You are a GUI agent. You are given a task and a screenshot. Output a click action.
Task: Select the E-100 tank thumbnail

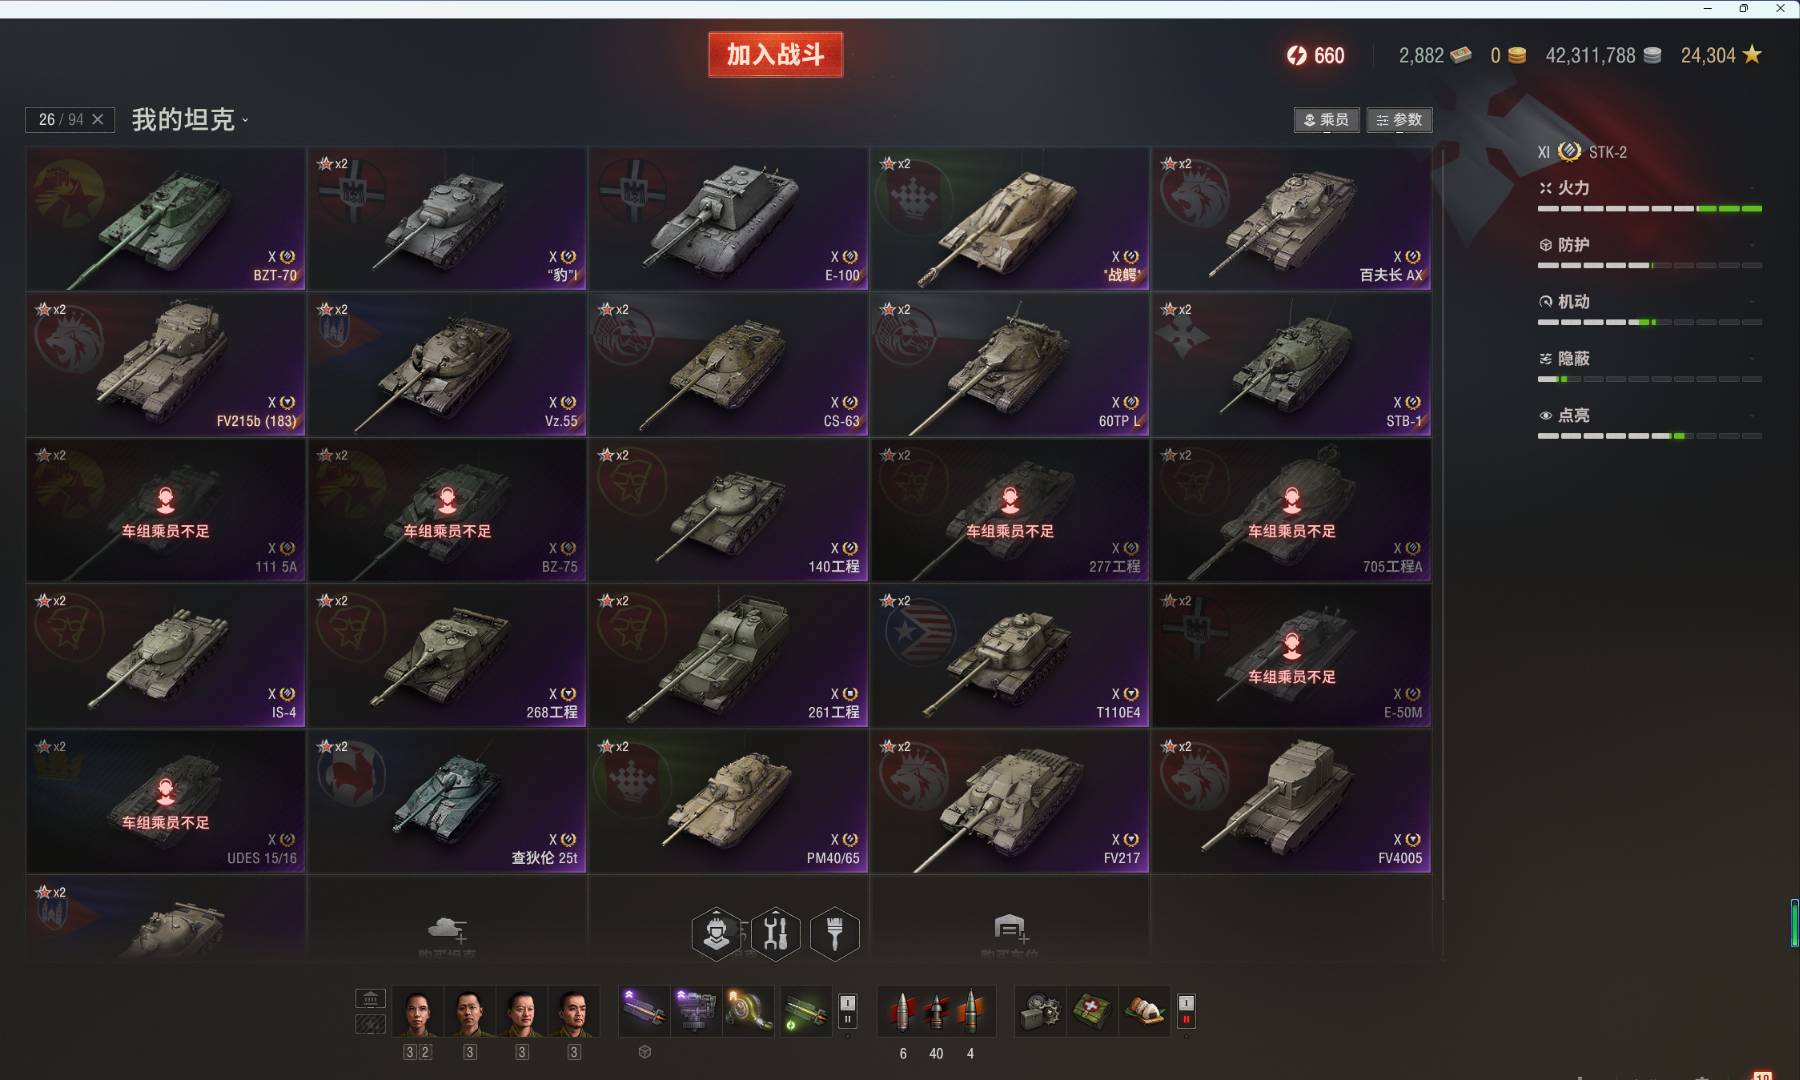(728, 219)
